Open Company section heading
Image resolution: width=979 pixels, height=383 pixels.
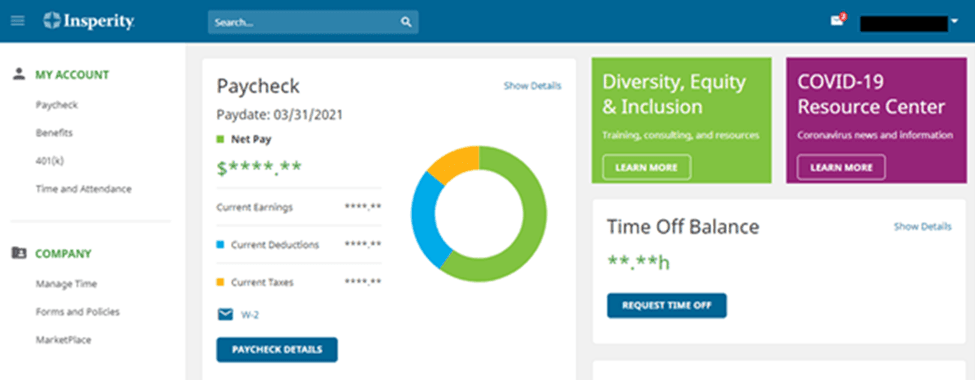63,254
